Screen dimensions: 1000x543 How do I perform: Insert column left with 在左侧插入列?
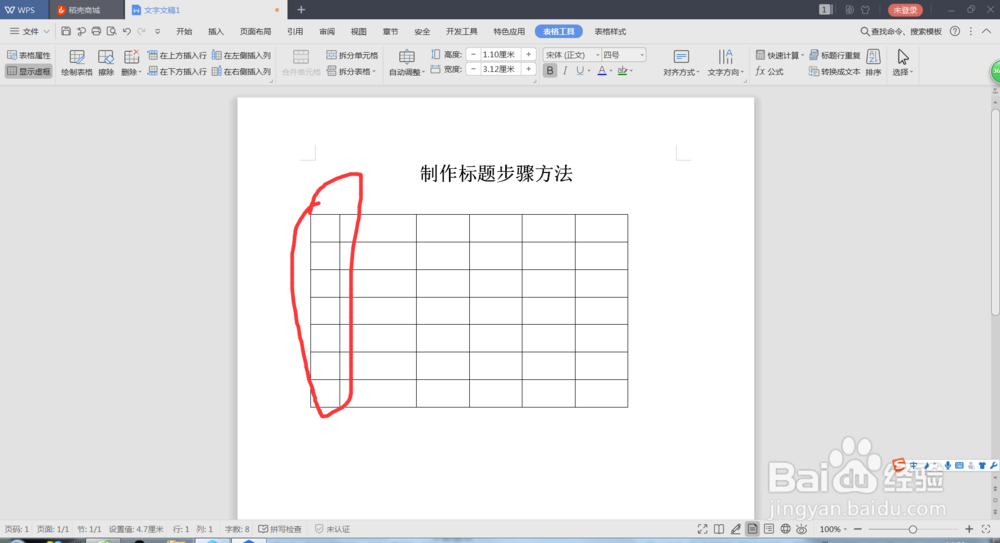tap(241, 56)
